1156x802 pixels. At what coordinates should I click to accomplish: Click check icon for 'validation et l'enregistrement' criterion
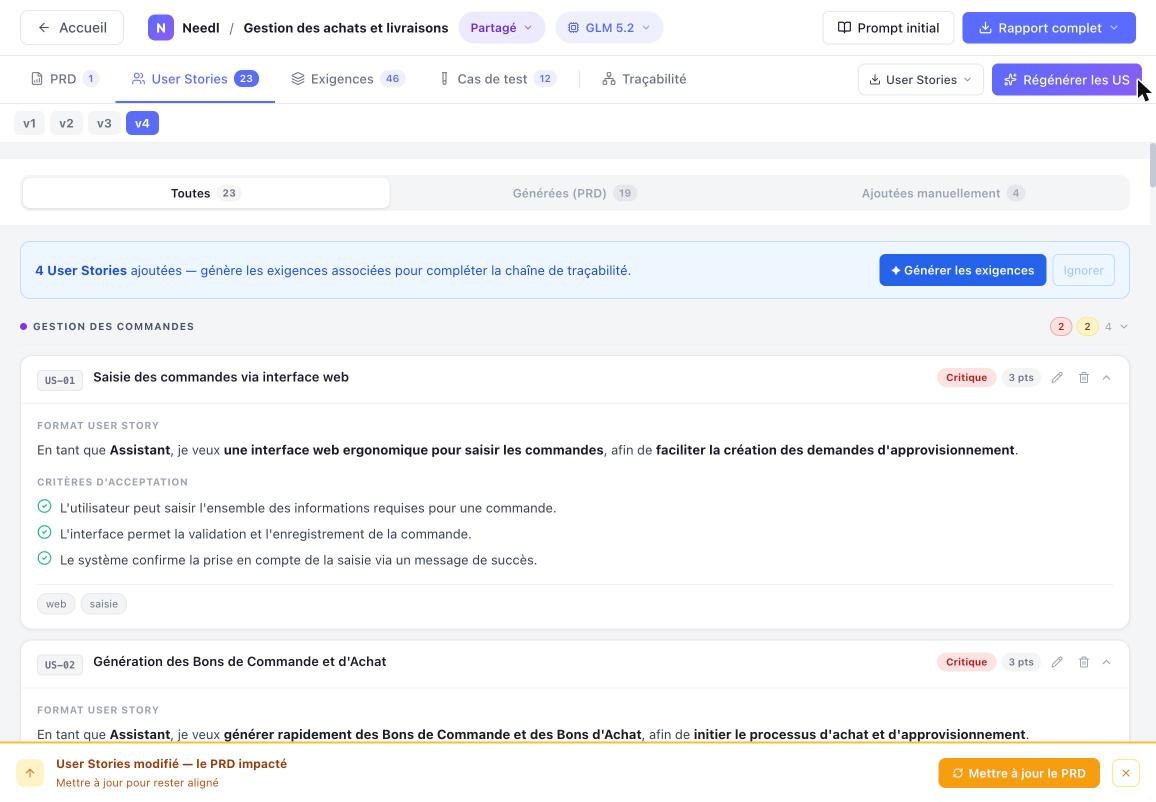[44, 532]
